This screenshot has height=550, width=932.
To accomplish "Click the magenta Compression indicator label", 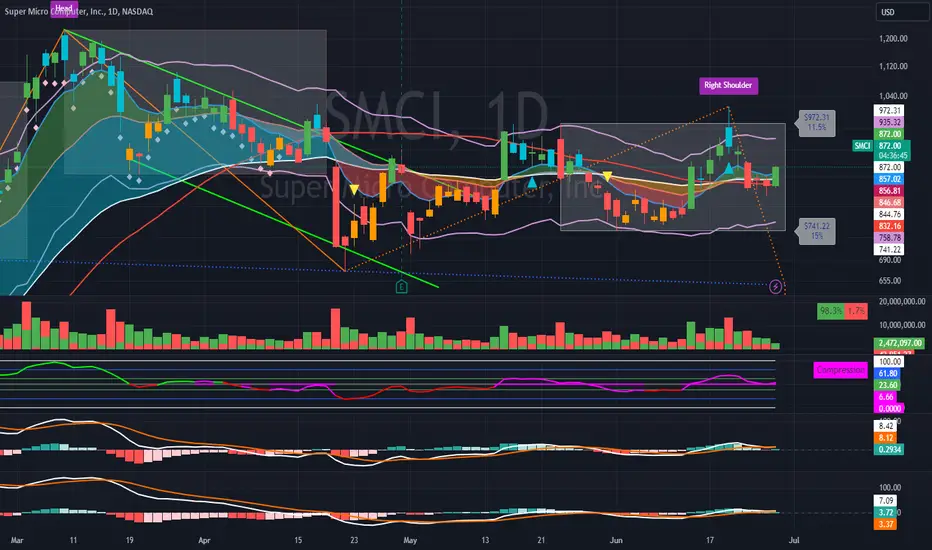I will (840, 370).
